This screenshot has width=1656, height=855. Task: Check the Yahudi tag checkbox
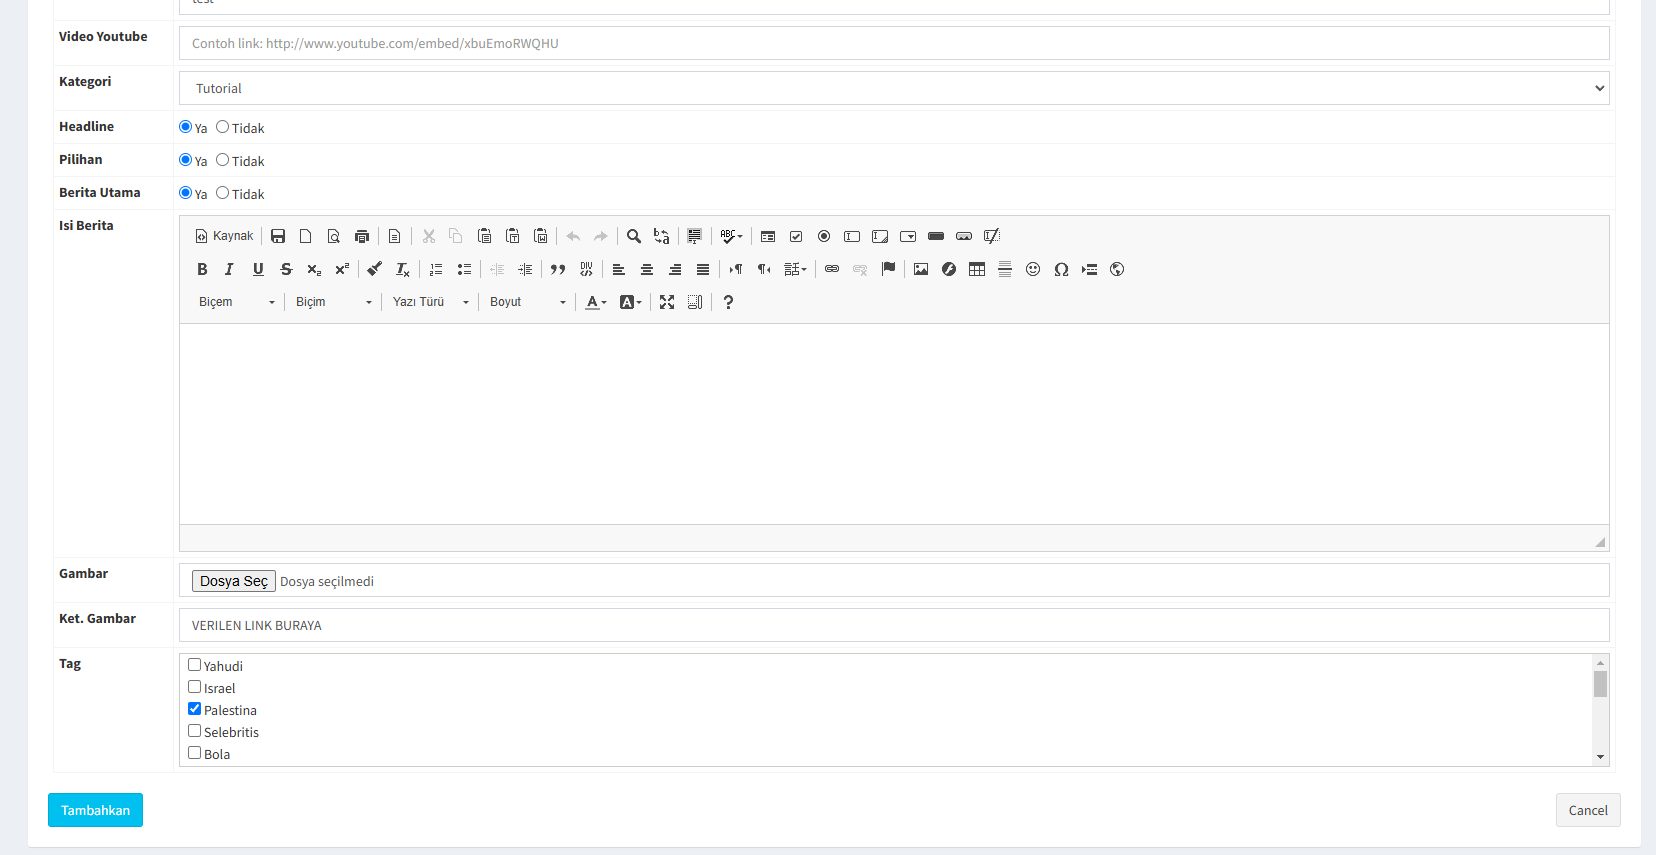coord(195,665)
